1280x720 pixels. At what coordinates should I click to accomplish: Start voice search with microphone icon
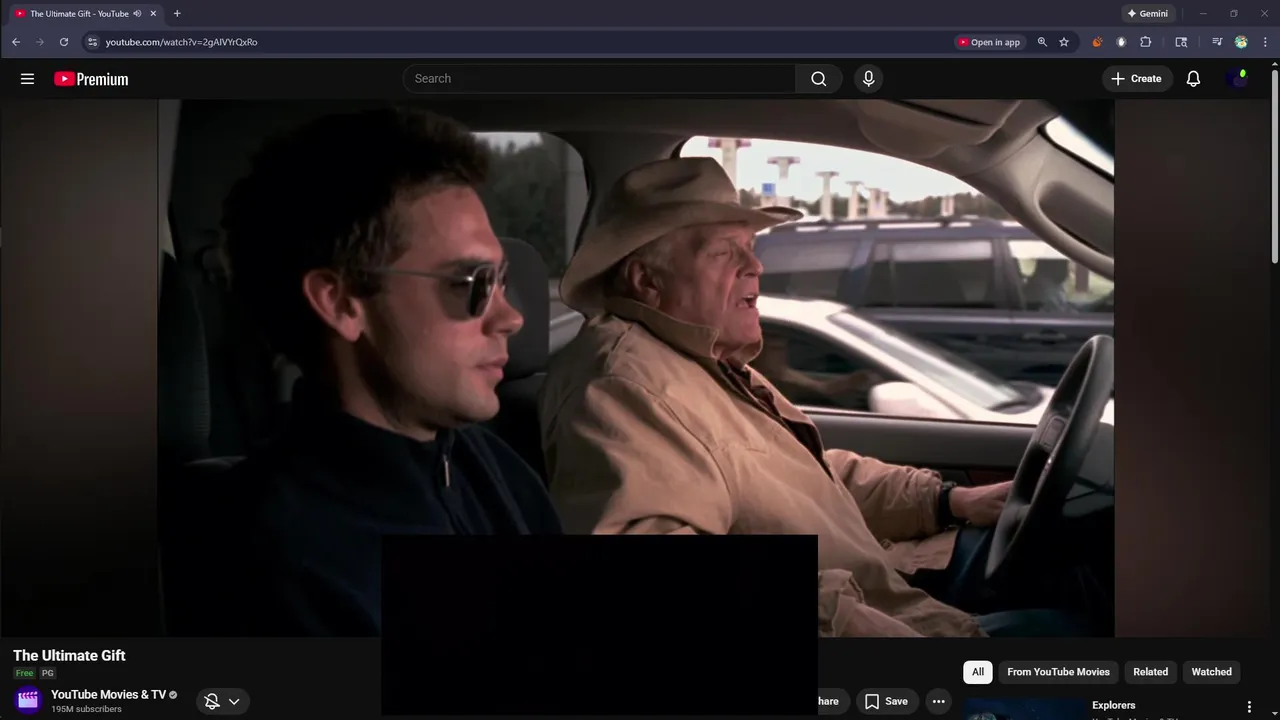pyautogui.click(x=868, y=79)
